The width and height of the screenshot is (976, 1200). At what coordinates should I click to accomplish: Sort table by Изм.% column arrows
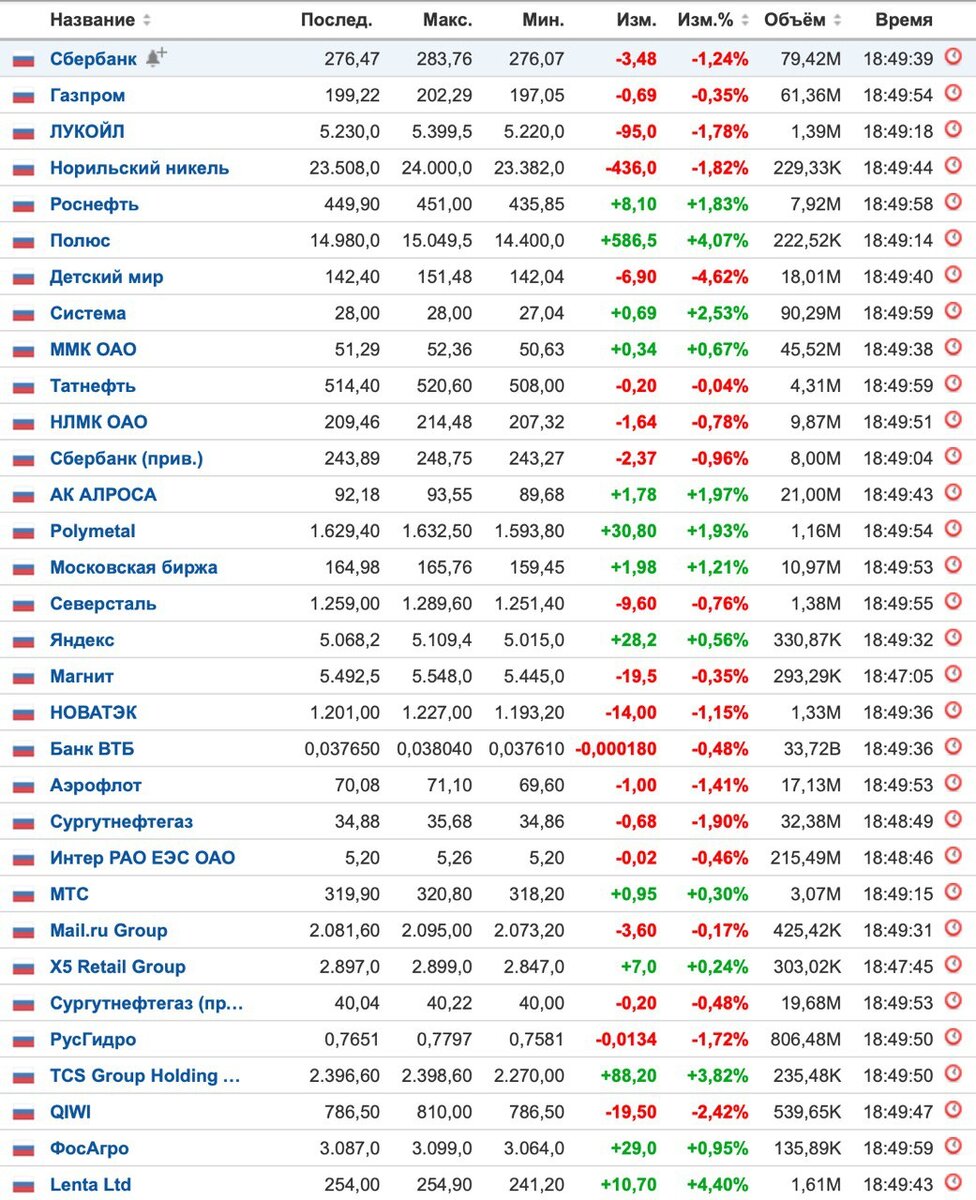[x=745, y=20]
